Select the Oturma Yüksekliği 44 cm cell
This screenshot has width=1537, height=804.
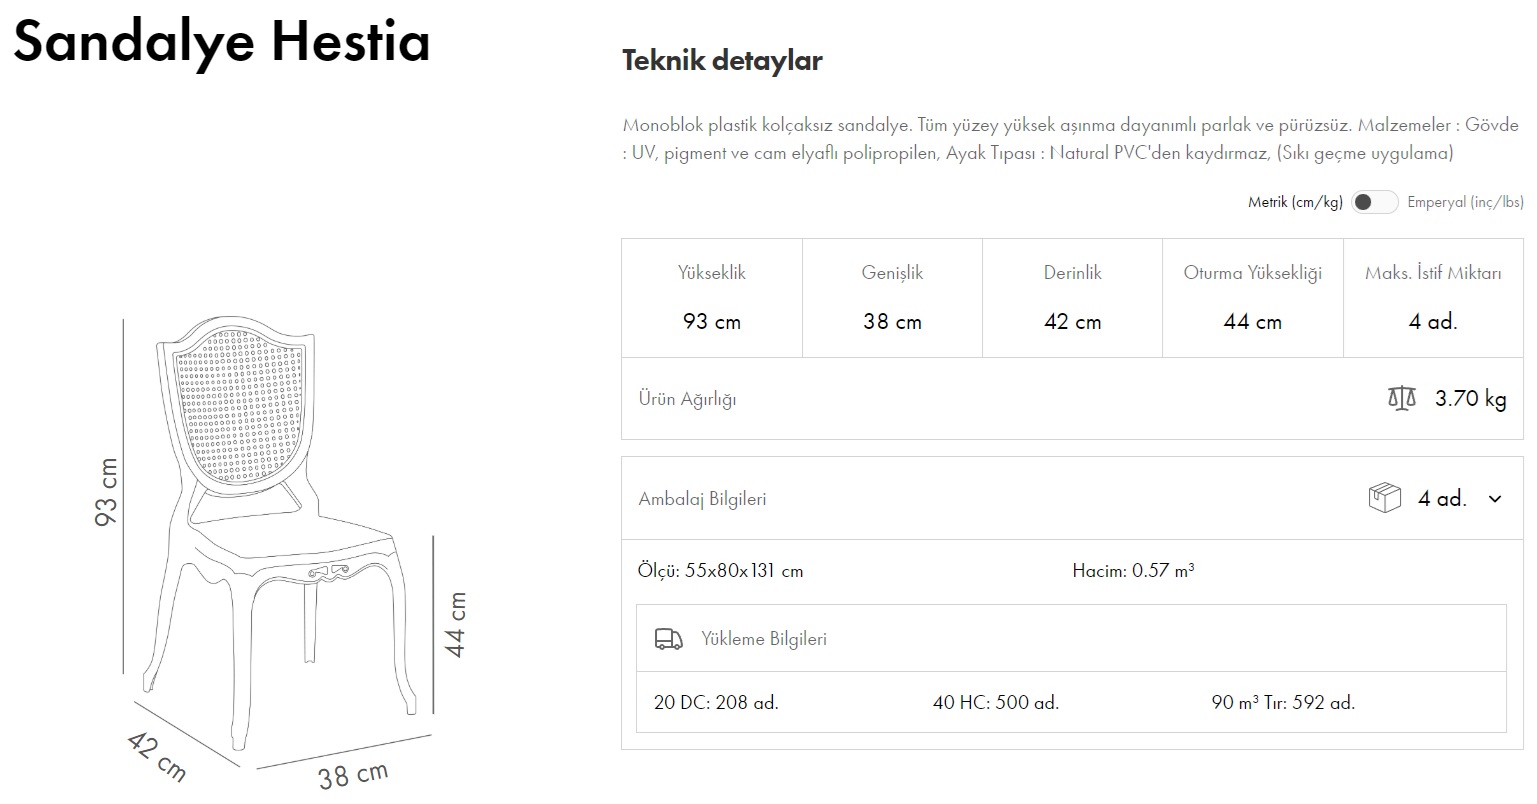point(1252,298)
